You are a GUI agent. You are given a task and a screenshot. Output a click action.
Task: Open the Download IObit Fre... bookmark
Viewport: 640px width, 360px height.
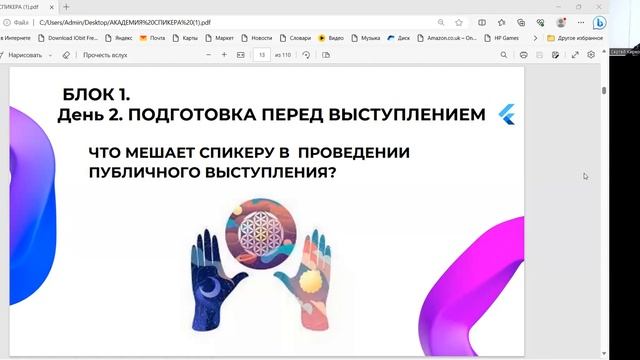point(68,38)
